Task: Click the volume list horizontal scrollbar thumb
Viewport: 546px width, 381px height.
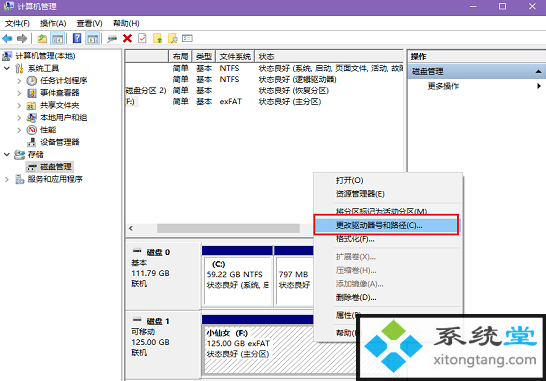Action: click(x=228, y=228)
